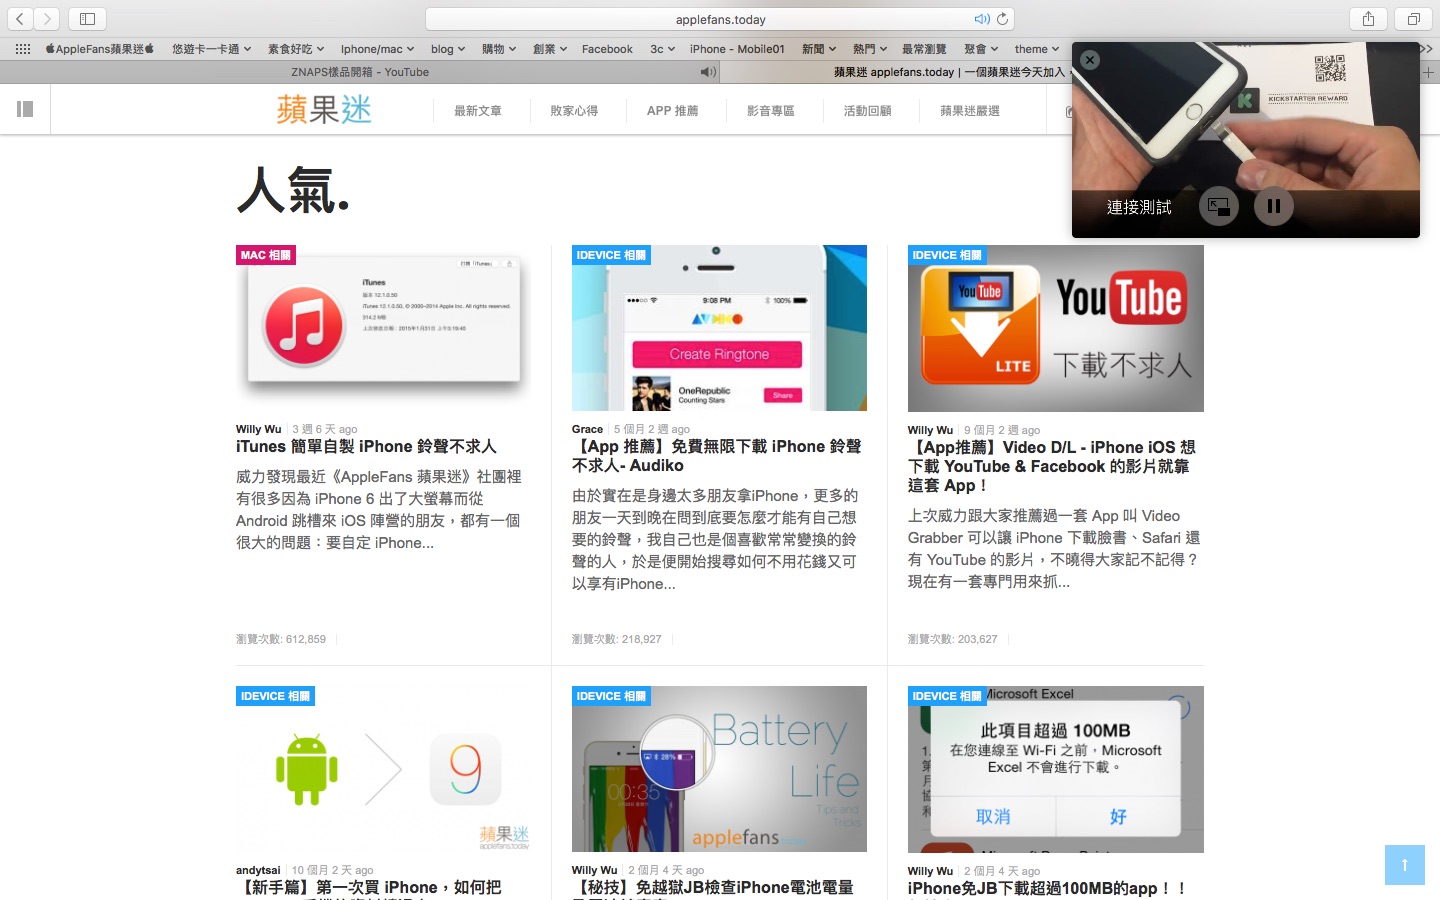Open the 蘋果迷嚴選 menu item

[970, 111]
